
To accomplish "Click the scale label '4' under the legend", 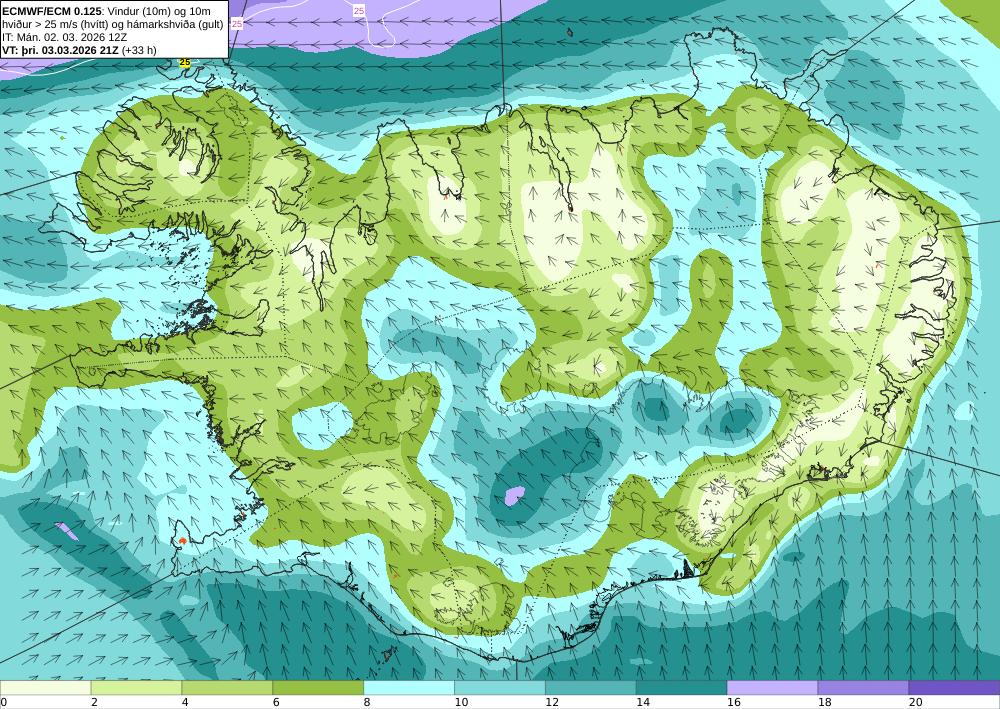I will [185, 702].
